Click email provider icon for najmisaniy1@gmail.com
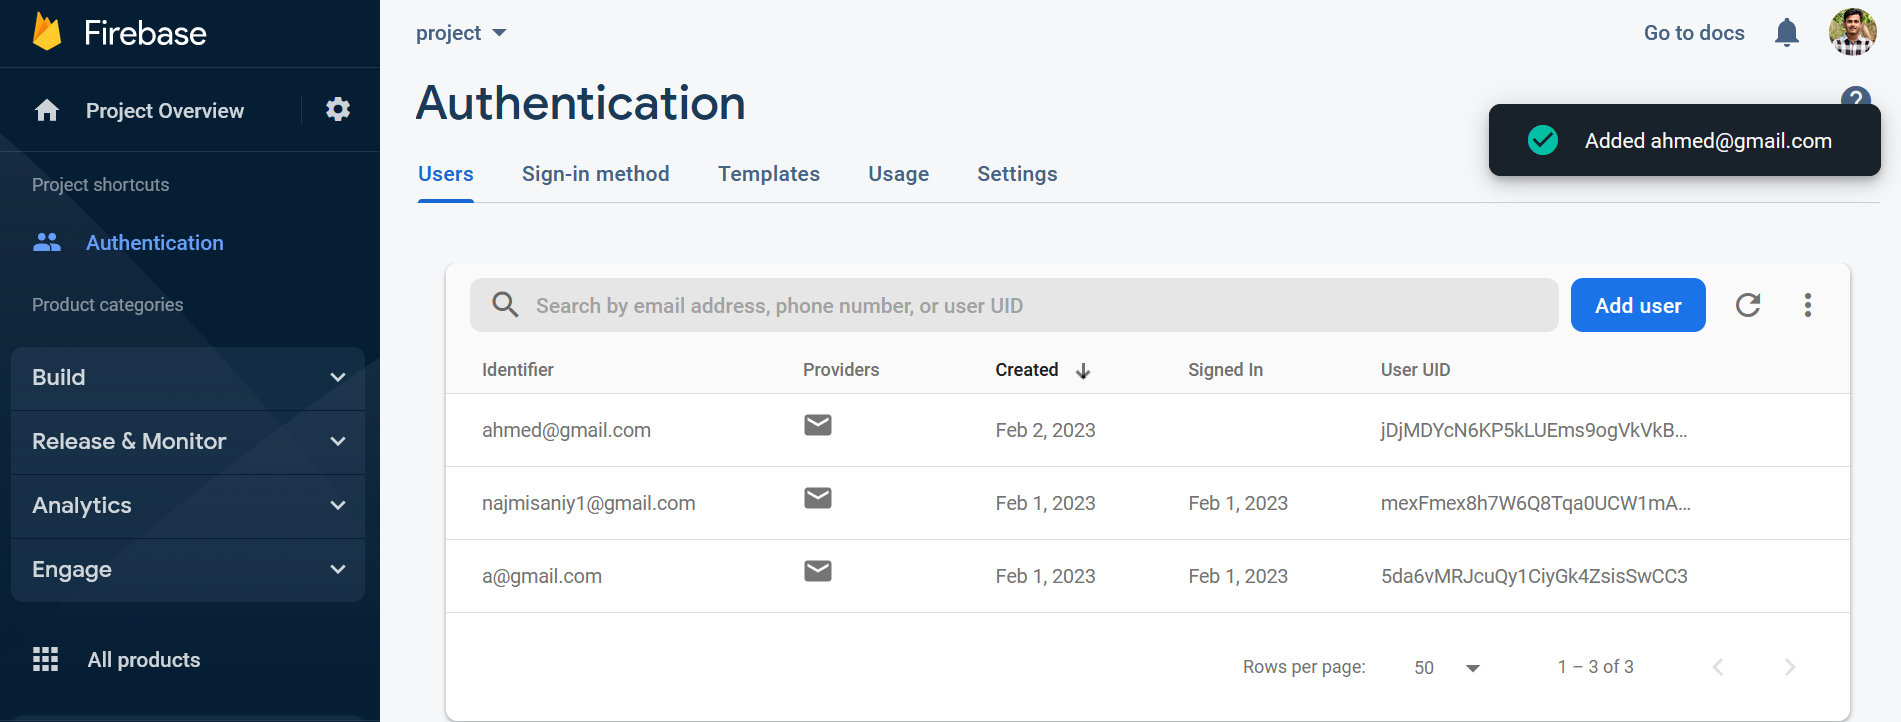The image size is (1901, 722). pos(818,498)
